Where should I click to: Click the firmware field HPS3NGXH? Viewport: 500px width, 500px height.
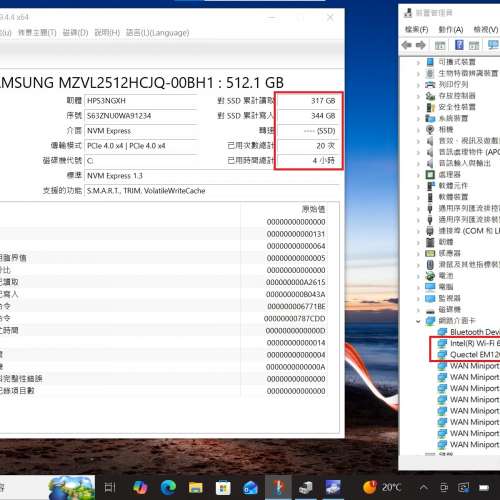(142, 101)
